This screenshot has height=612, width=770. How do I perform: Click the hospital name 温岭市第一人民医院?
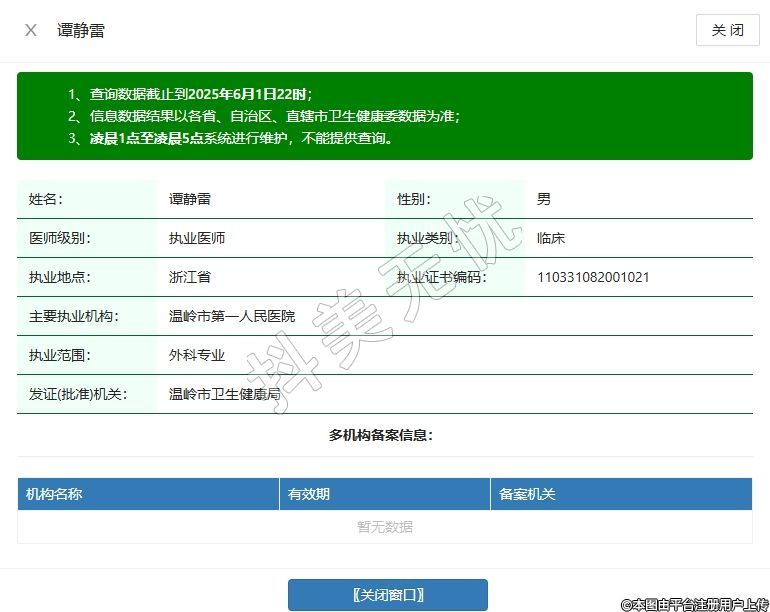point(232,316)
